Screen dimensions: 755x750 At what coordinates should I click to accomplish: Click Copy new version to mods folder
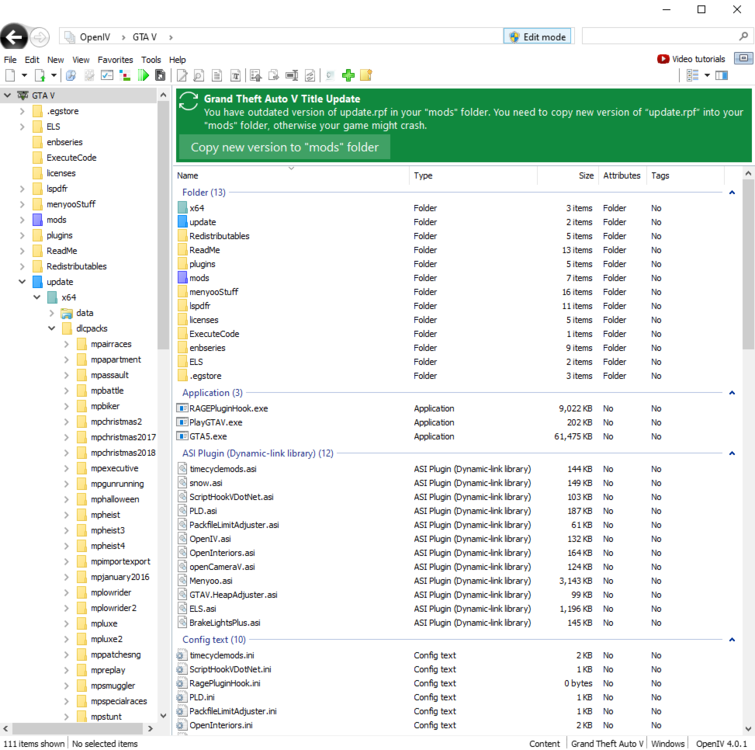284,147
